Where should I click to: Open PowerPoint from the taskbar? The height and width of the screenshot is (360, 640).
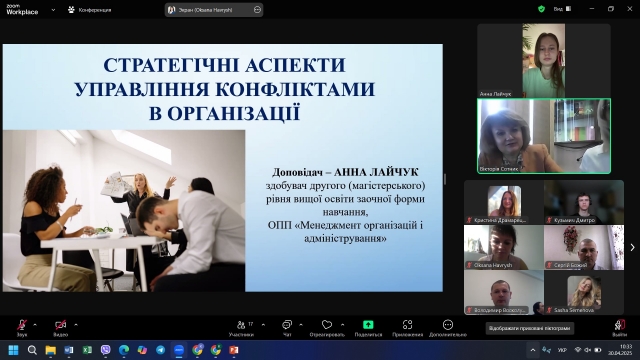click(x=233, y=350)
